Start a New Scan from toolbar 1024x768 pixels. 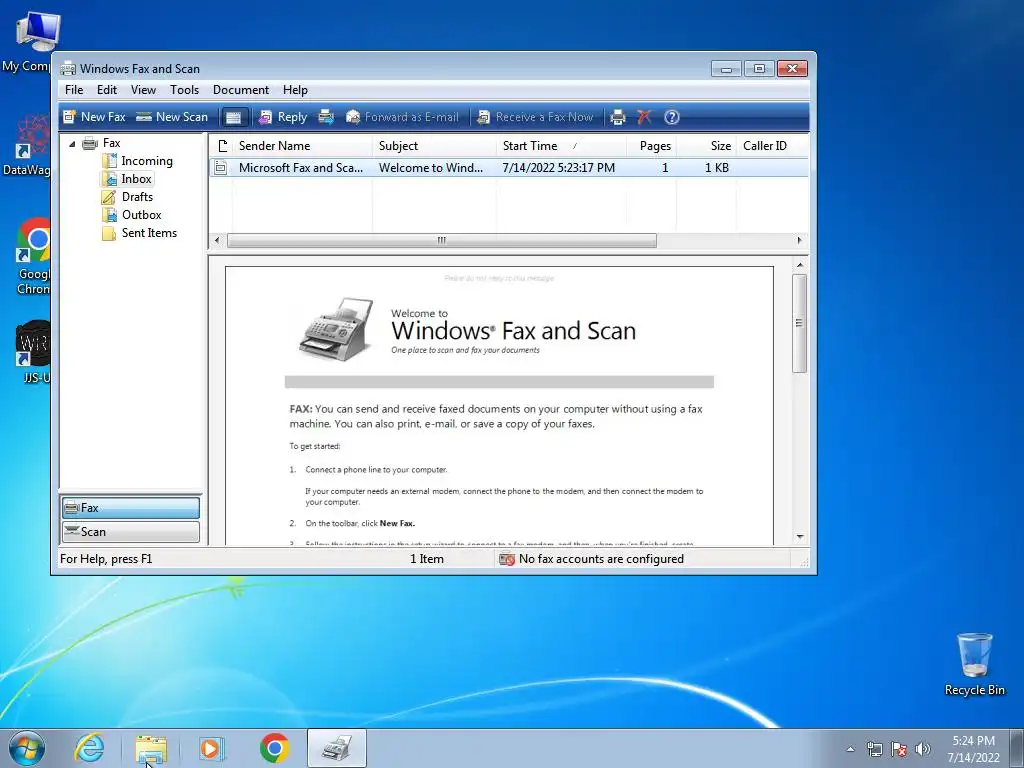coord(172,117)
